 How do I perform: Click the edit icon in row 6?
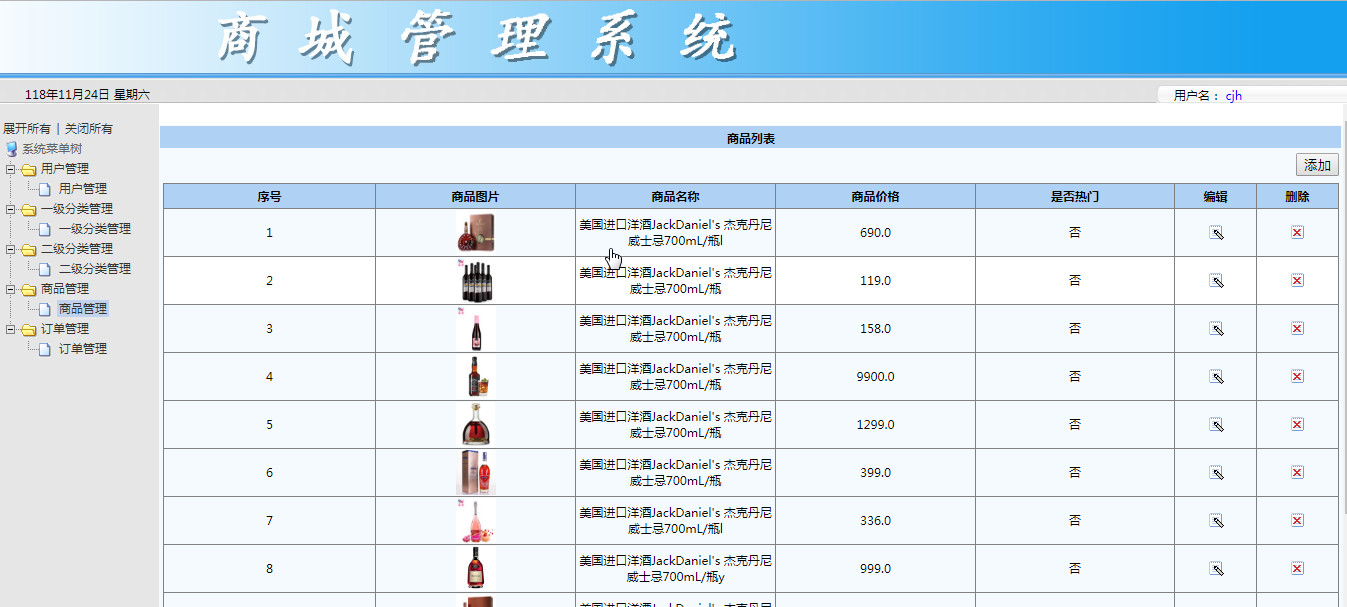[x=1216, y=473]
